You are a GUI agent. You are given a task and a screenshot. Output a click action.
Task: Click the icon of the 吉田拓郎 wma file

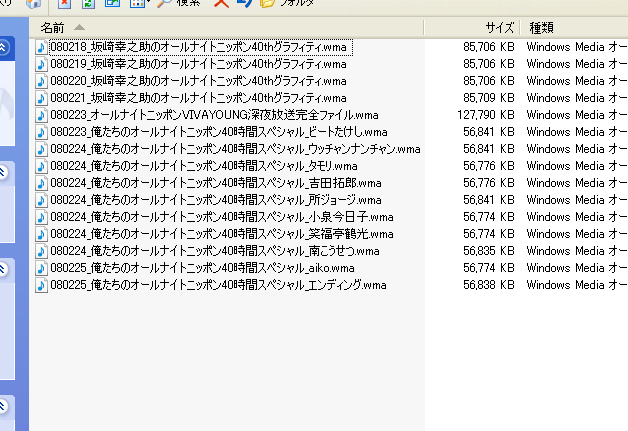(41, 183)
